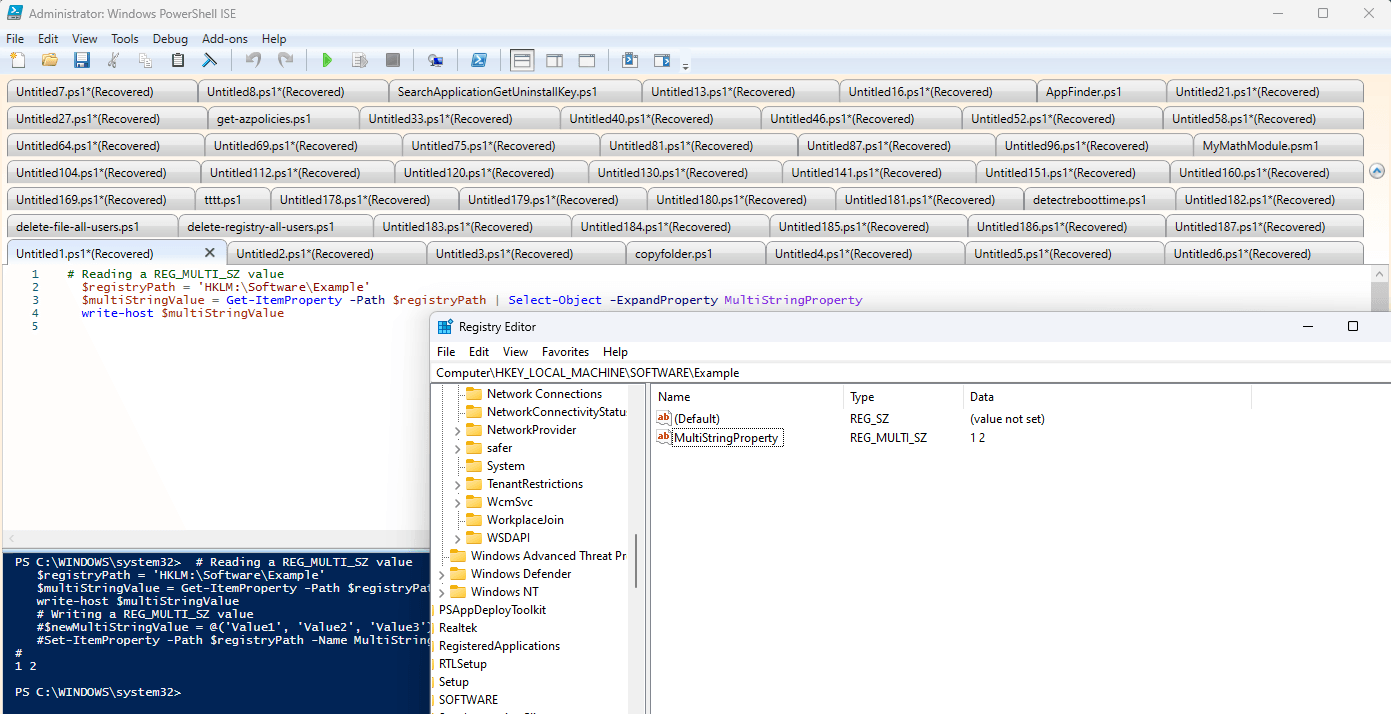Switch to the get-azpolicies.ps1 tab
1391x714 pixels.
284,118
